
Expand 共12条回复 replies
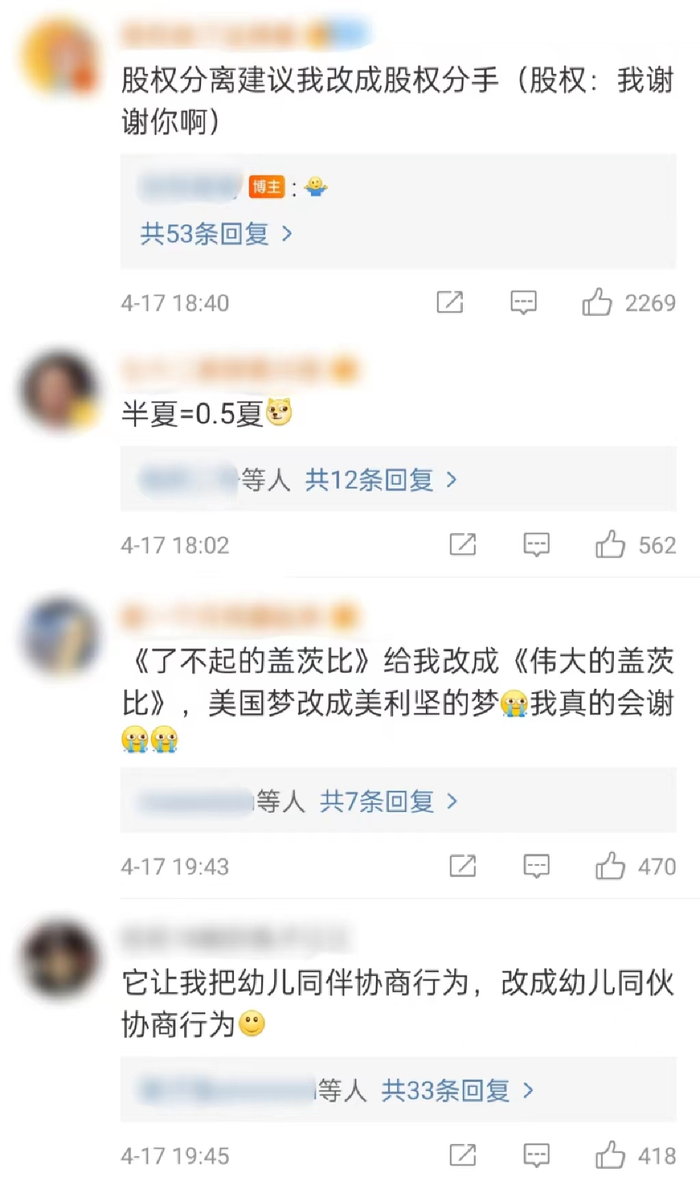(x=381, y=480)
